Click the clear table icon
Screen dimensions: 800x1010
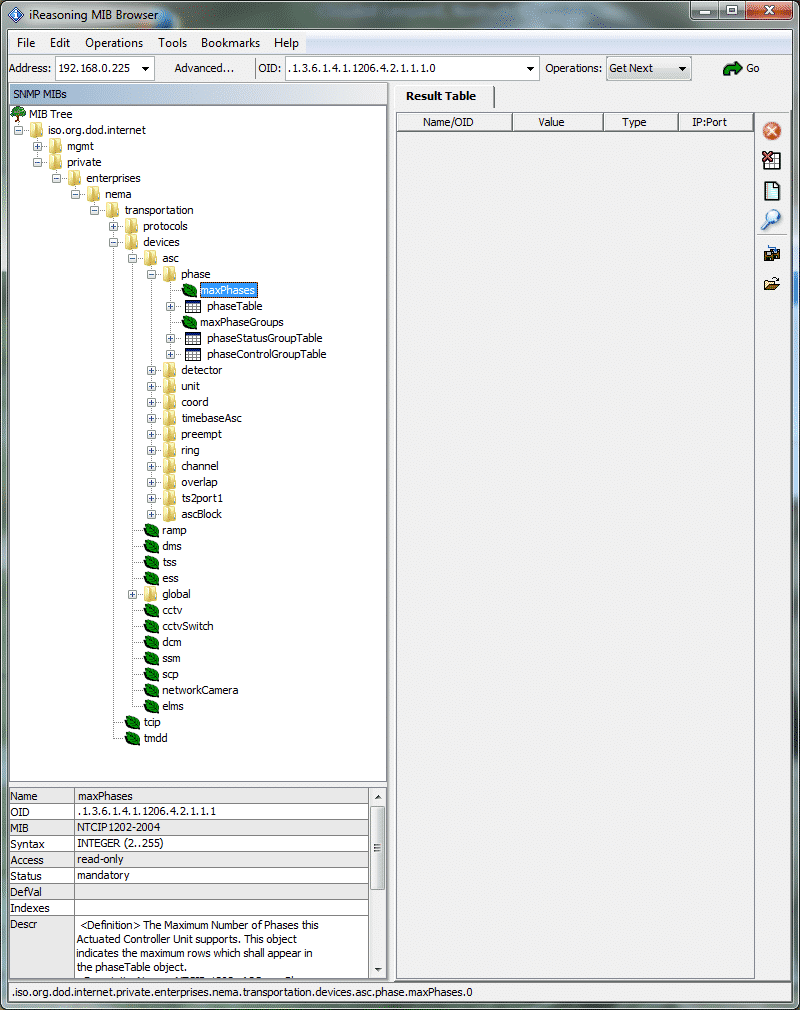tap(771, 161)
